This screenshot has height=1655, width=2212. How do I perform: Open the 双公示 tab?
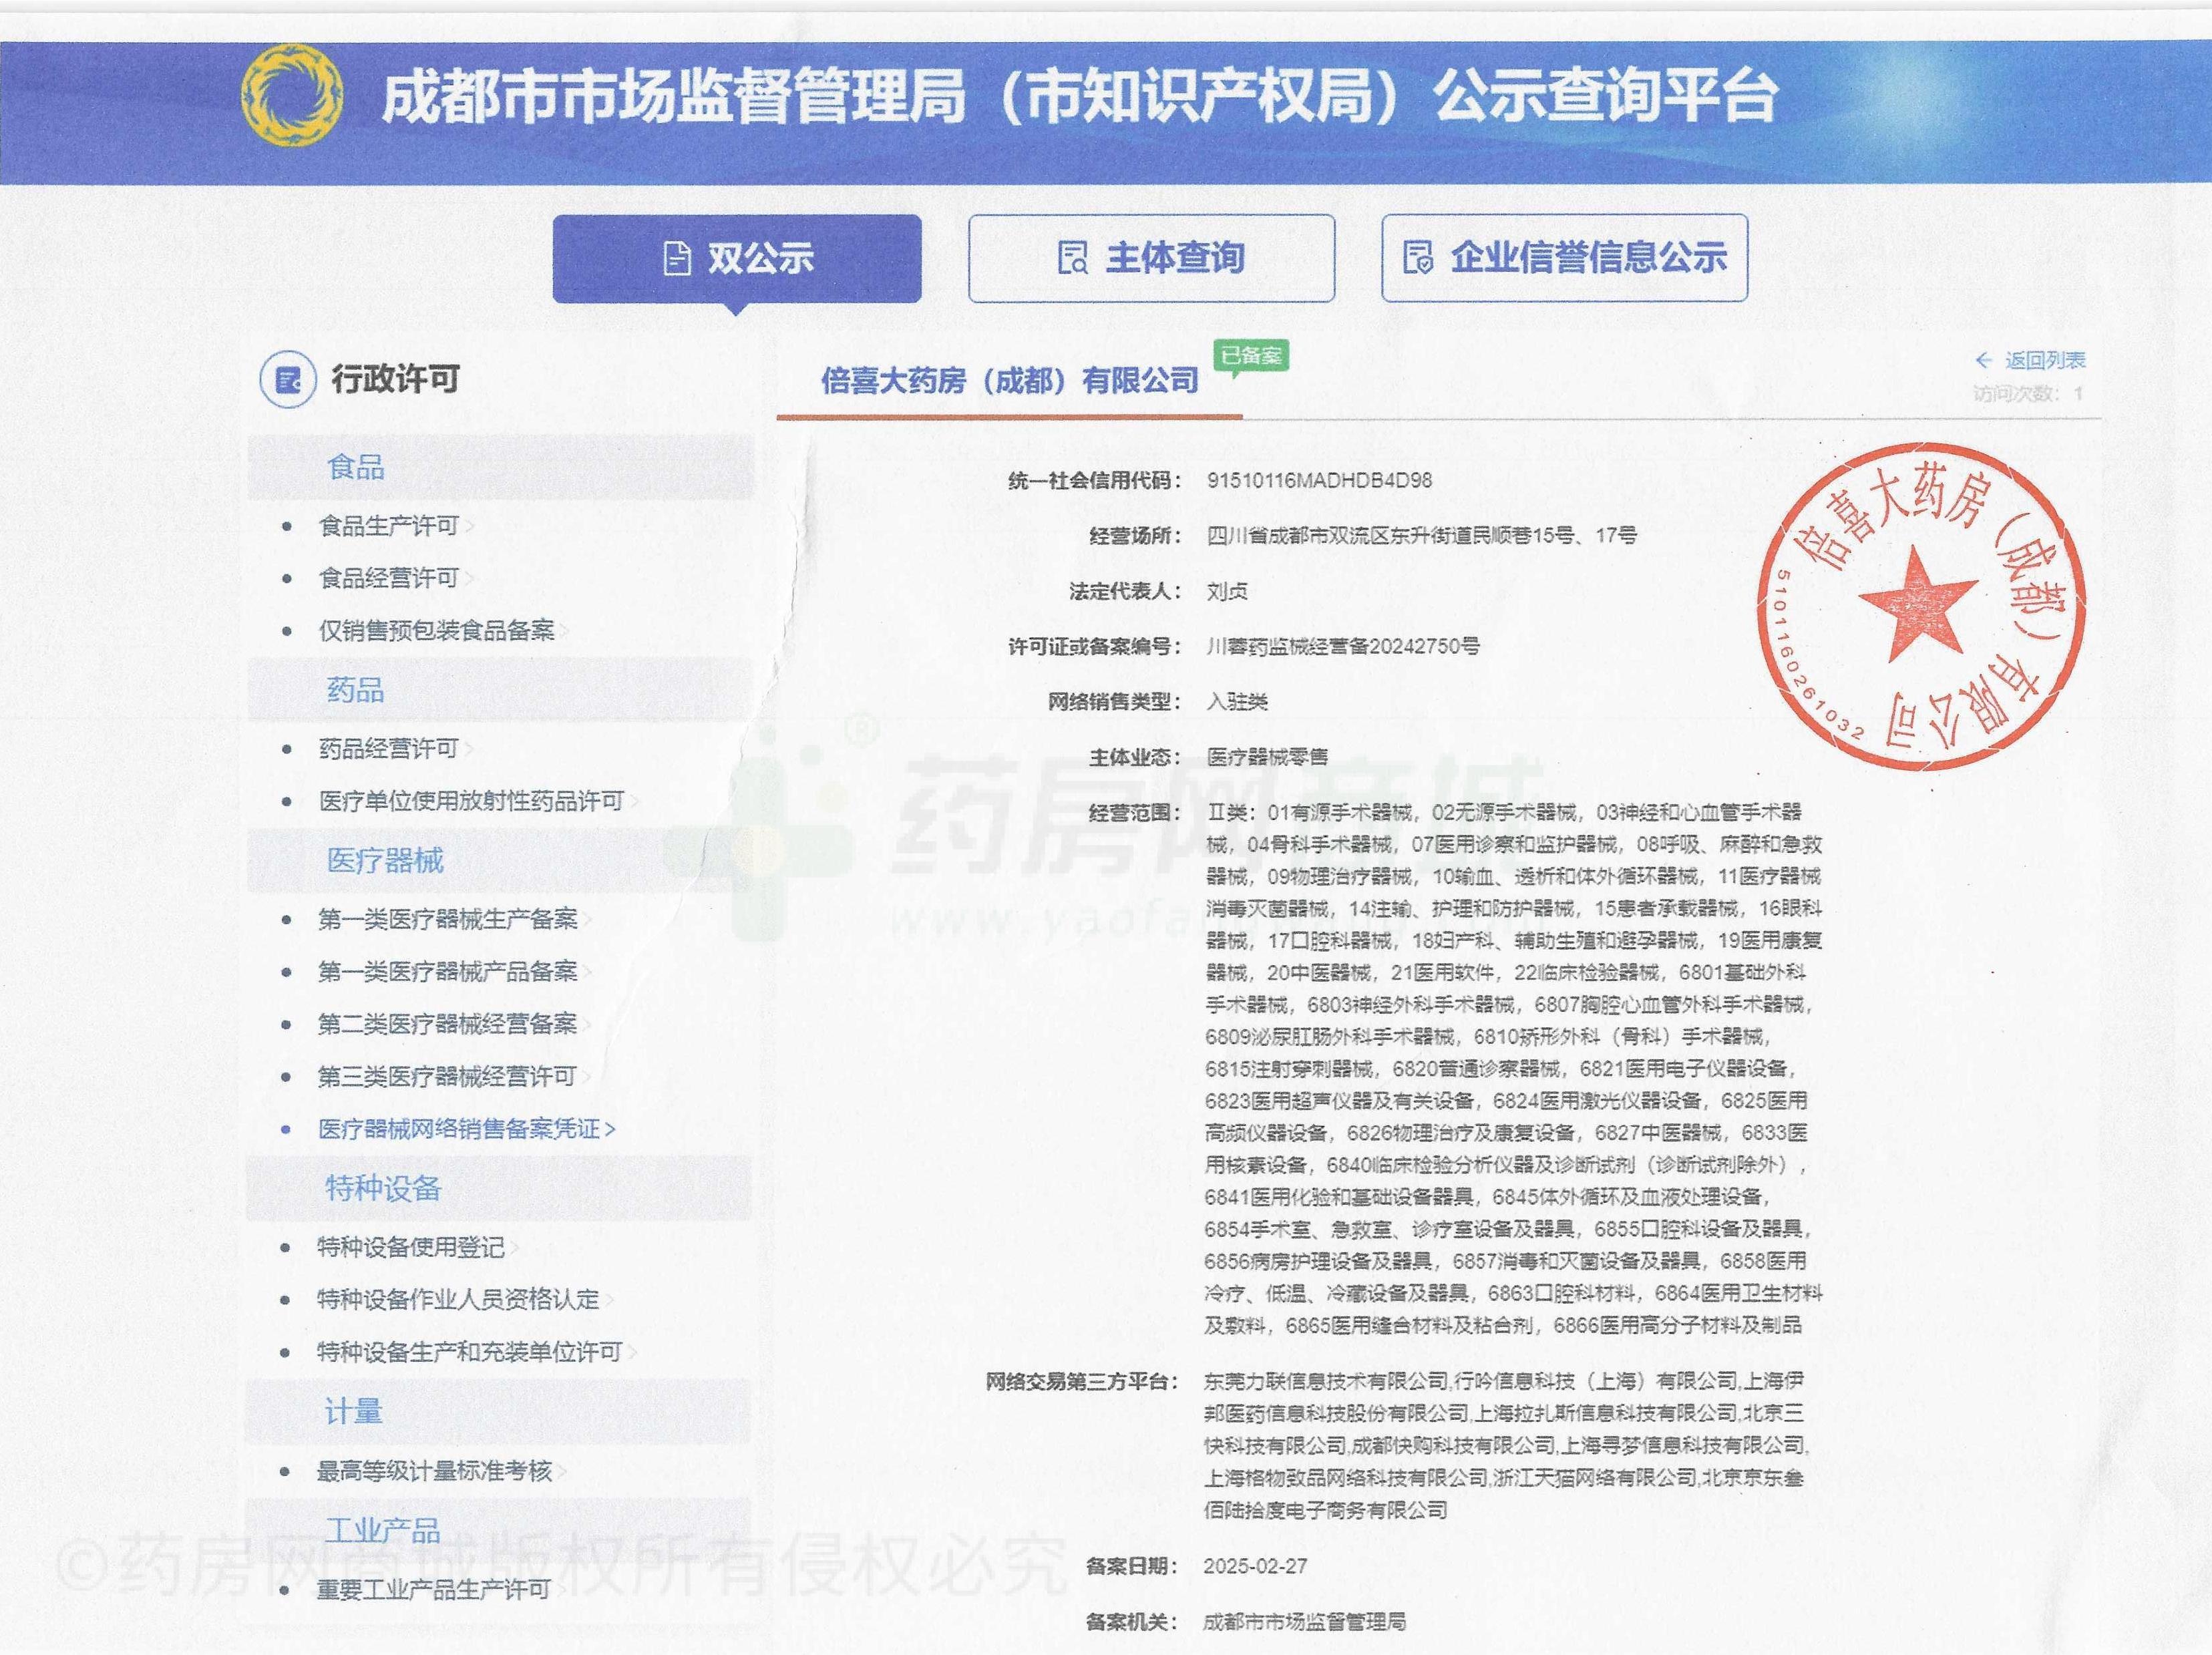click(737, 258)
